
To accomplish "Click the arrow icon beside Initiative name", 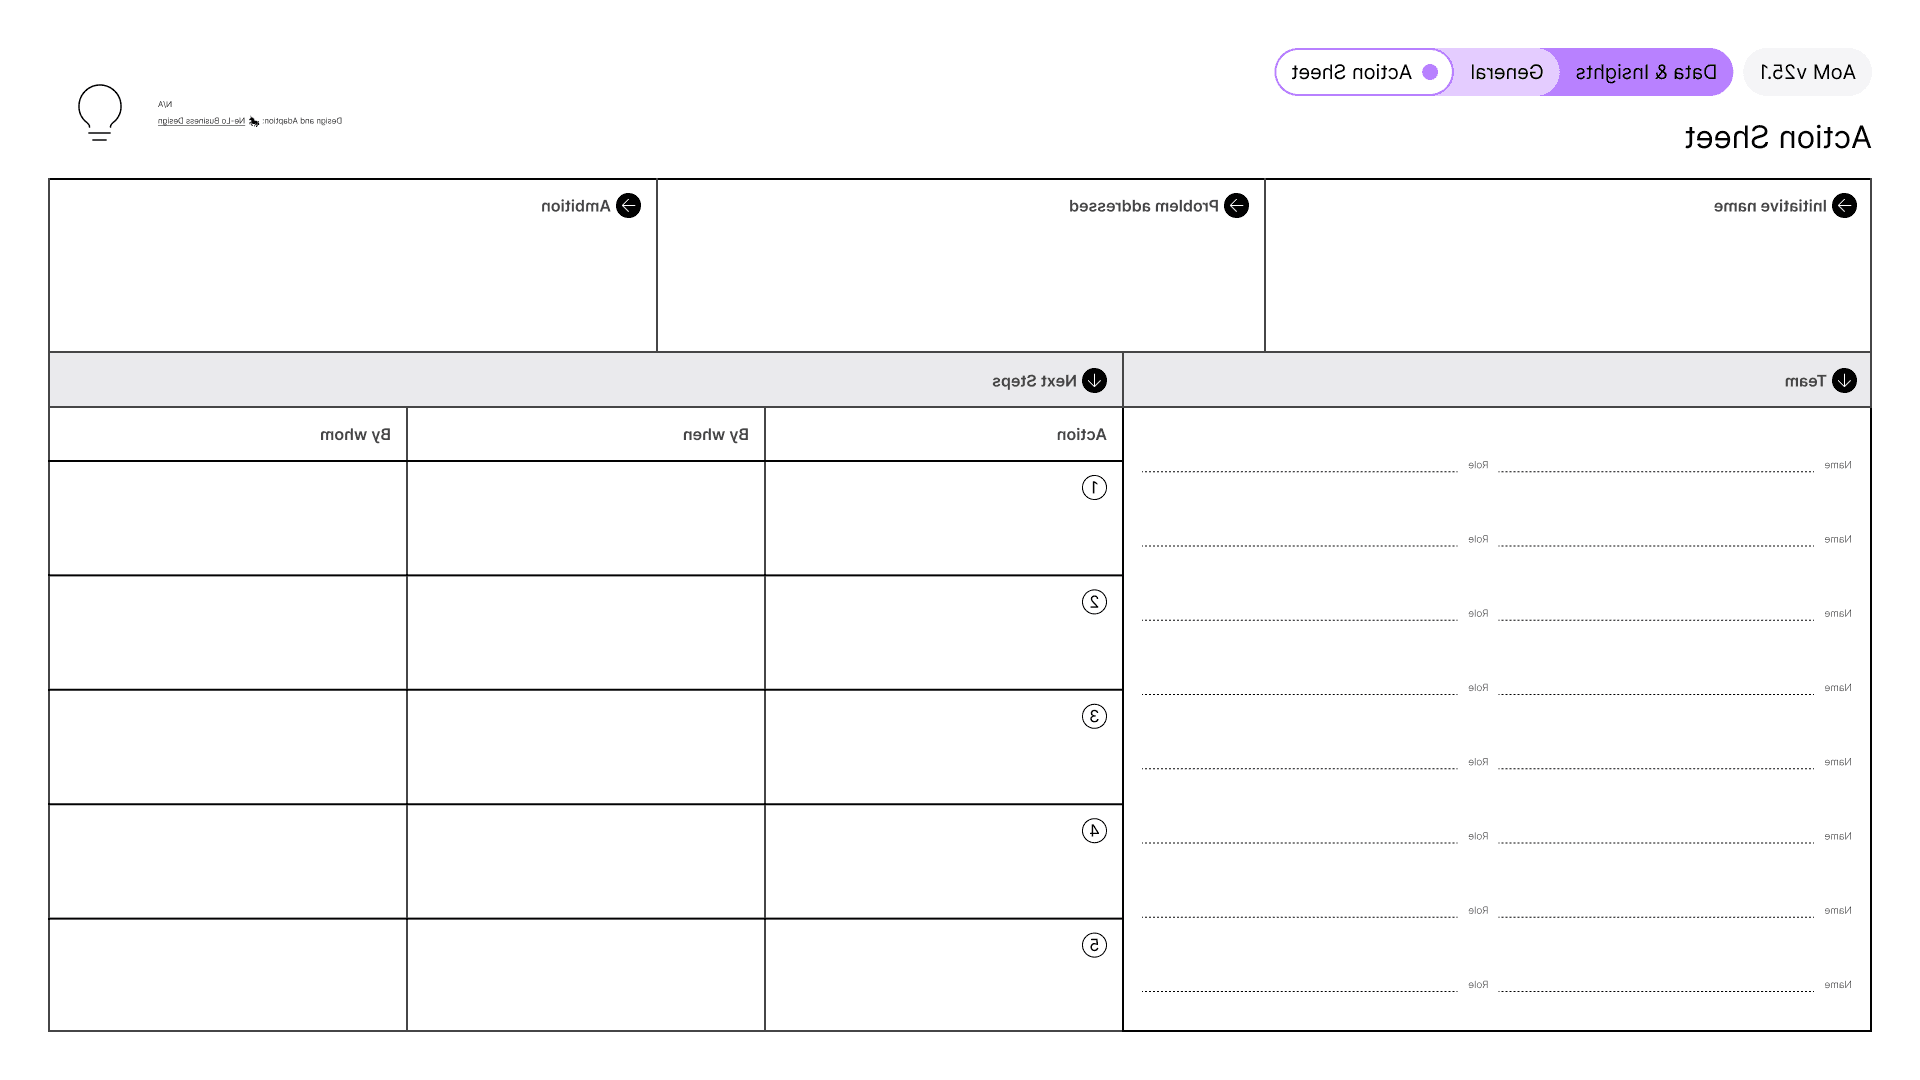I will (1844, 206).
